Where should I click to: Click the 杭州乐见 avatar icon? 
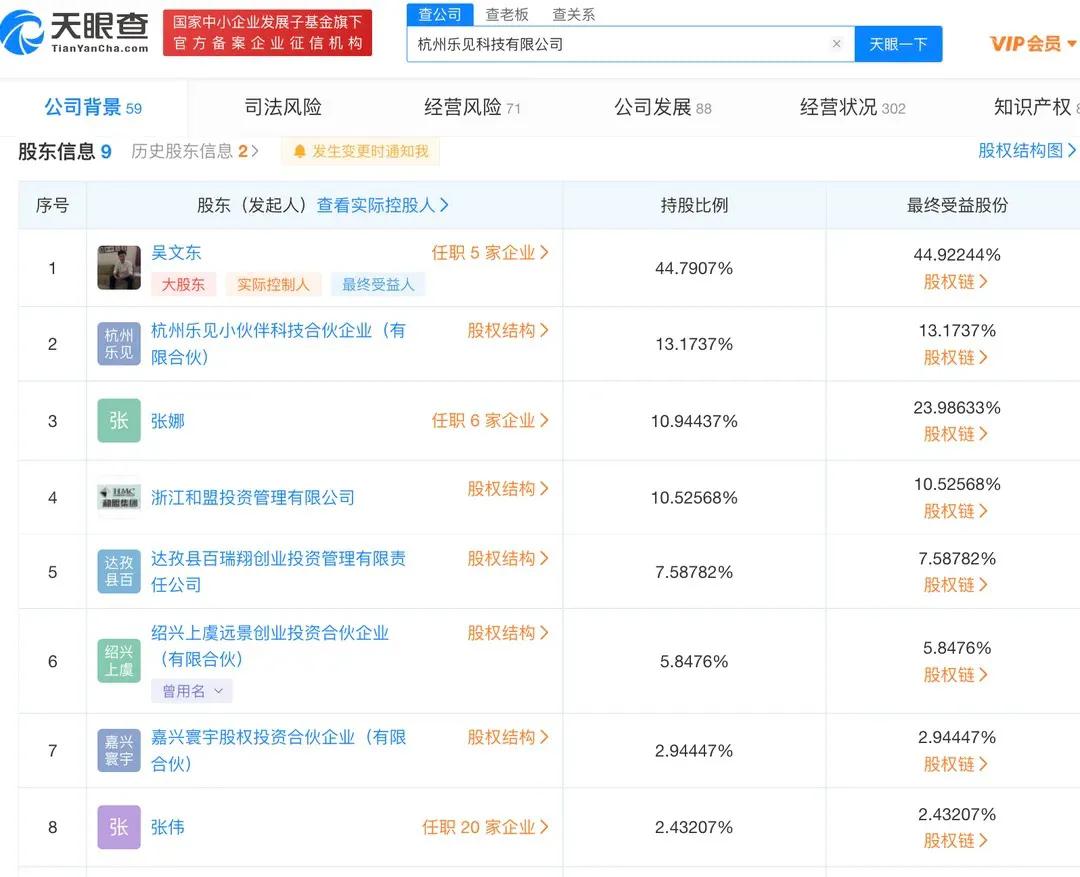(119, 343)
